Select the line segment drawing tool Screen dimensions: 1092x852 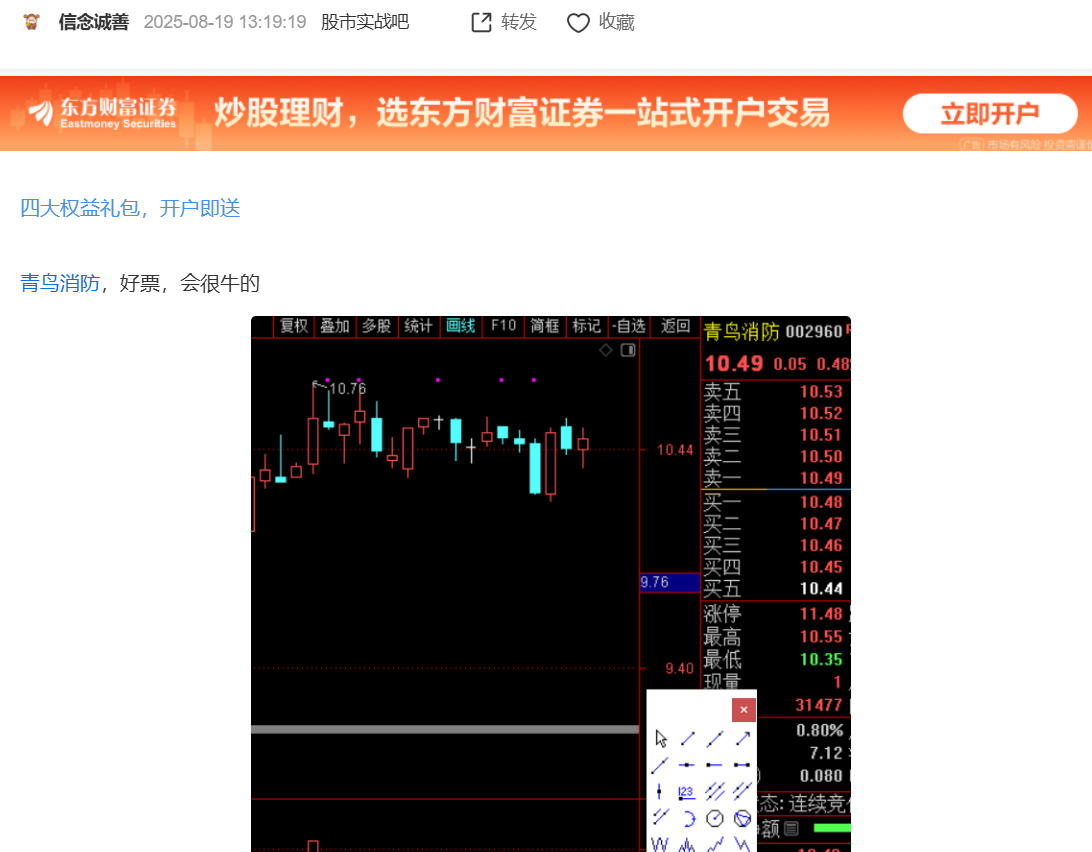pyautogui.click(x=688, y=738)
